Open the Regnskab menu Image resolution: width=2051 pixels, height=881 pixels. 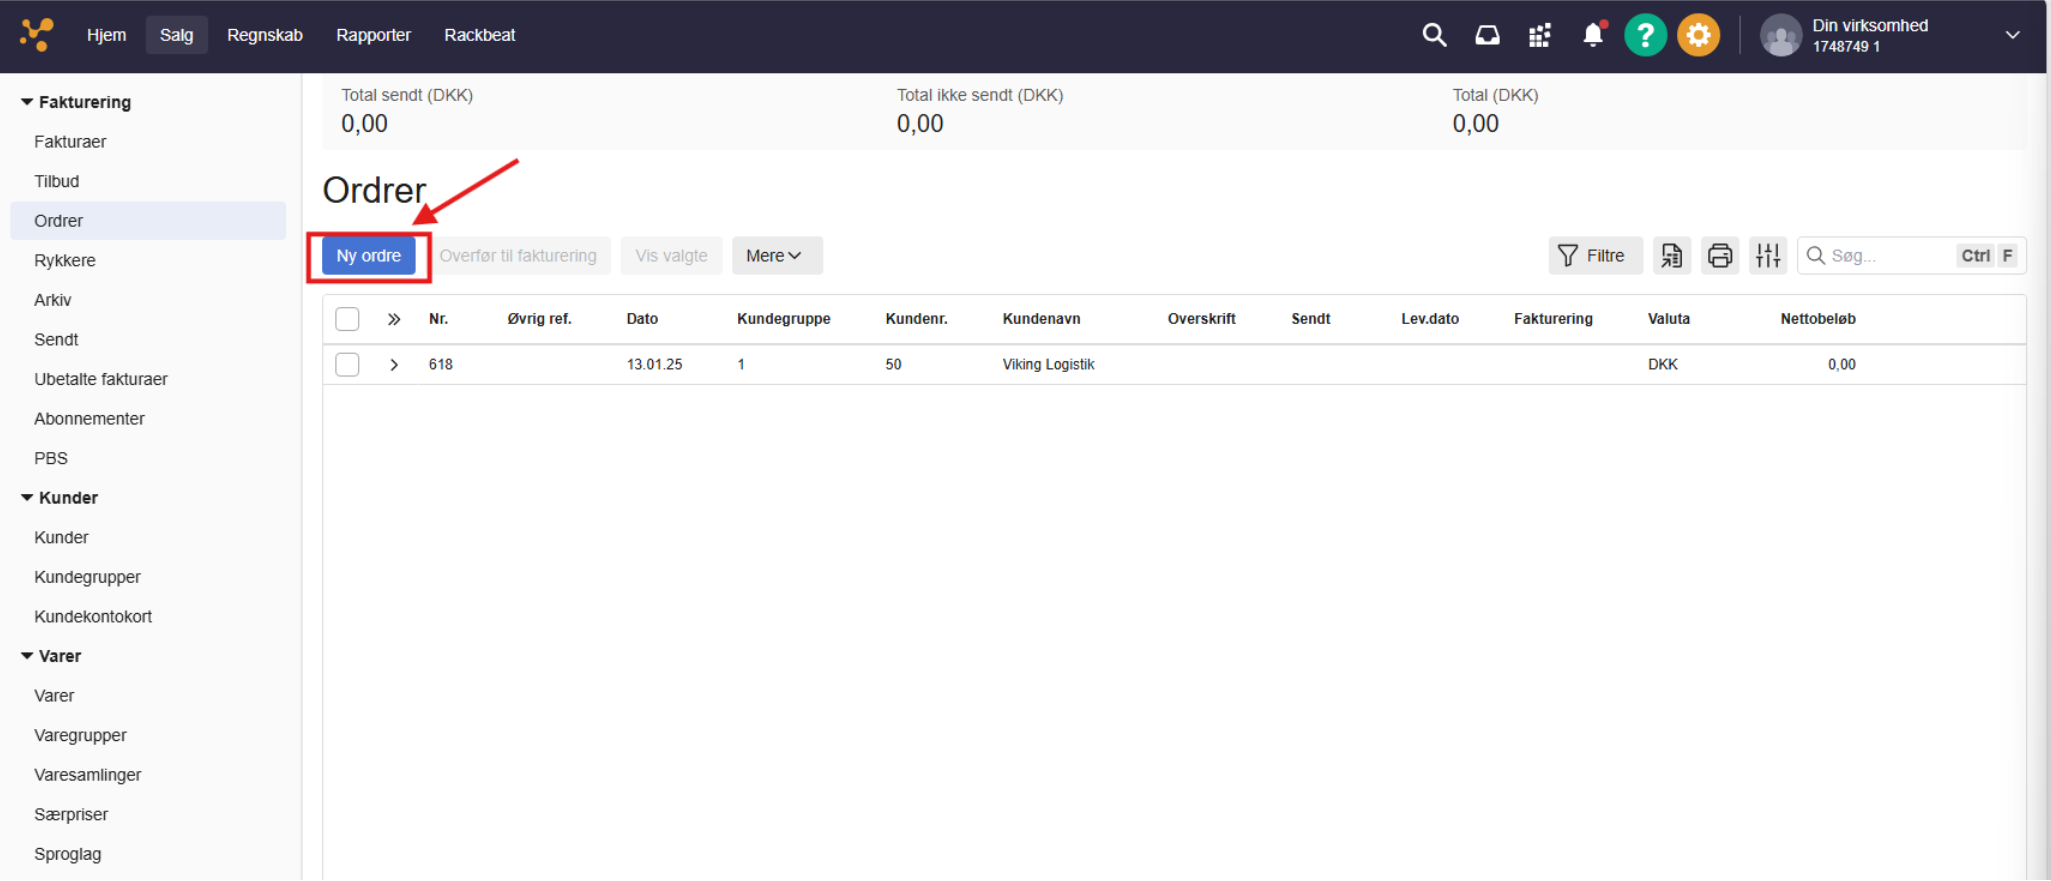tap(264, 35)
